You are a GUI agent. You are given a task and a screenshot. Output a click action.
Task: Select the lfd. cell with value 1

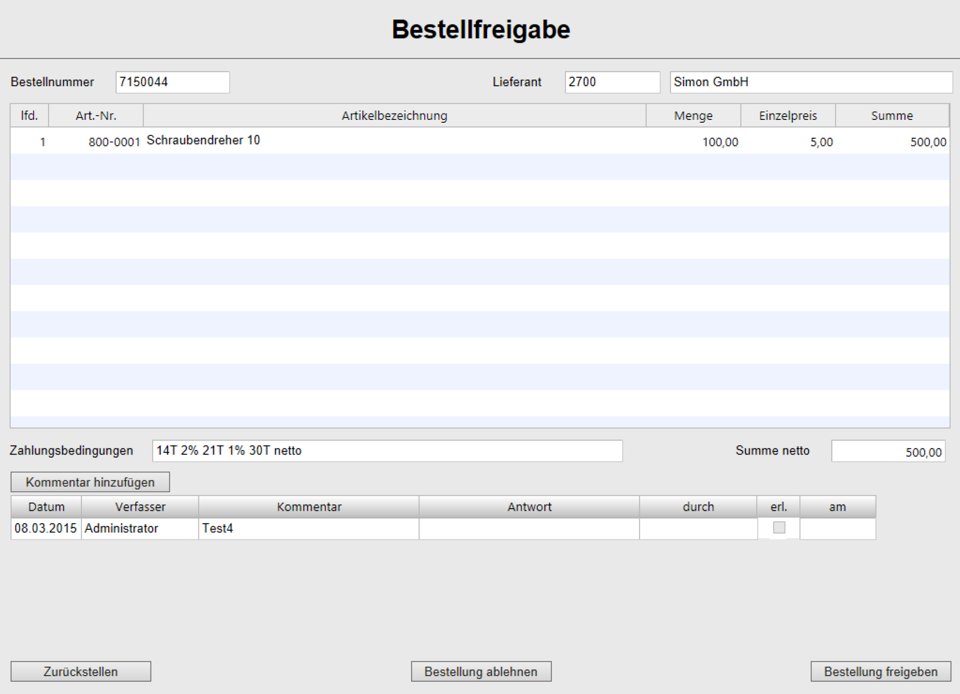29,141
